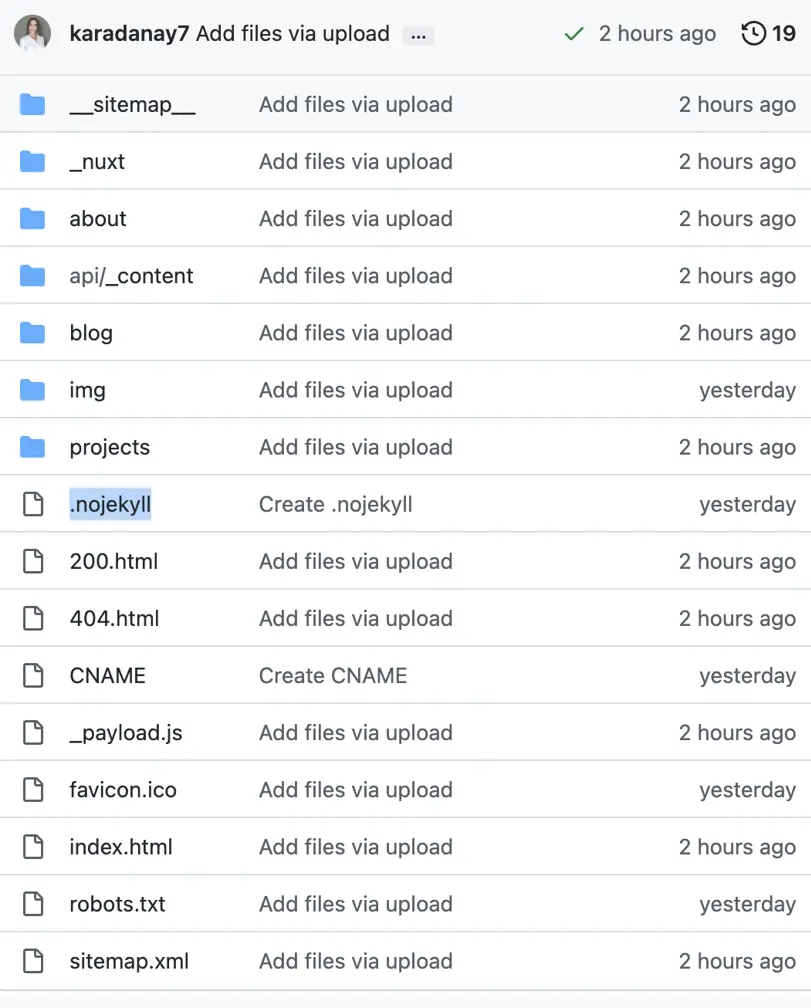Click the projects folder icon
The image size is (811, 1008).
(x=32, y=447)
